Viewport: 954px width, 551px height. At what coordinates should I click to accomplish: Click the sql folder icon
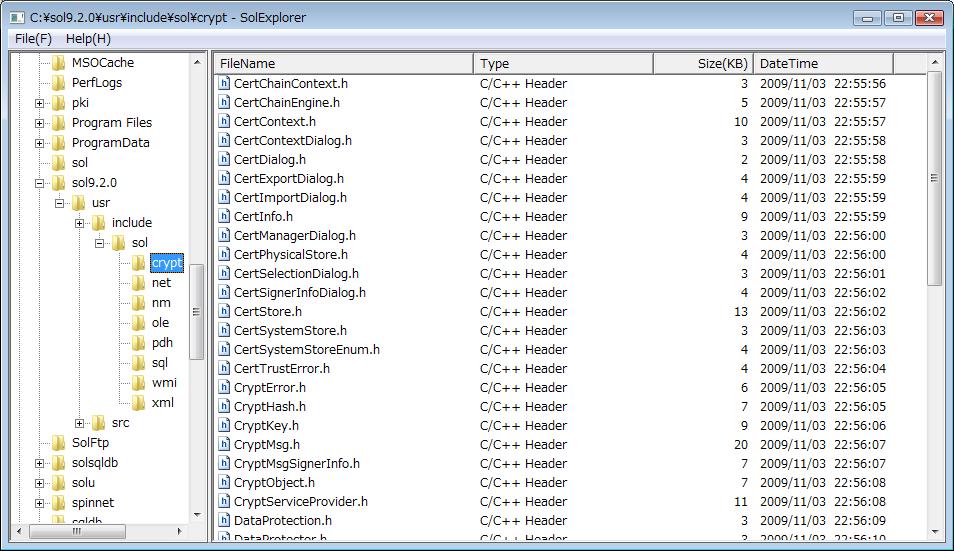coord(139,362)
